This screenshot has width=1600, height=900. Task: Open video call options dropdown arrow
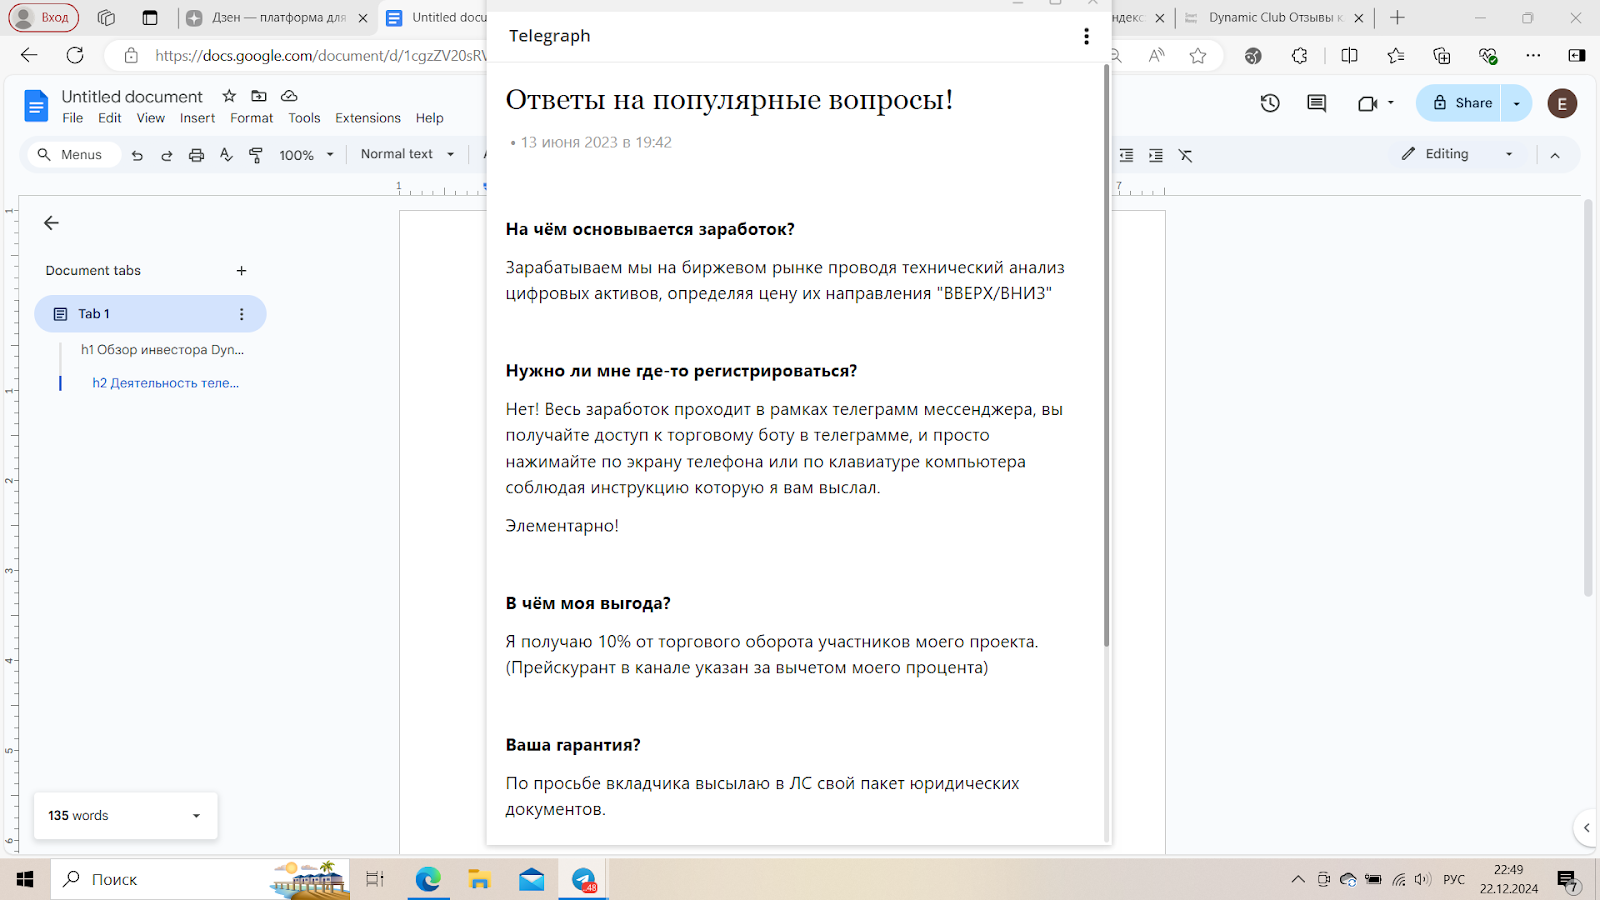pyautogui.click(x=1391, y=103)
